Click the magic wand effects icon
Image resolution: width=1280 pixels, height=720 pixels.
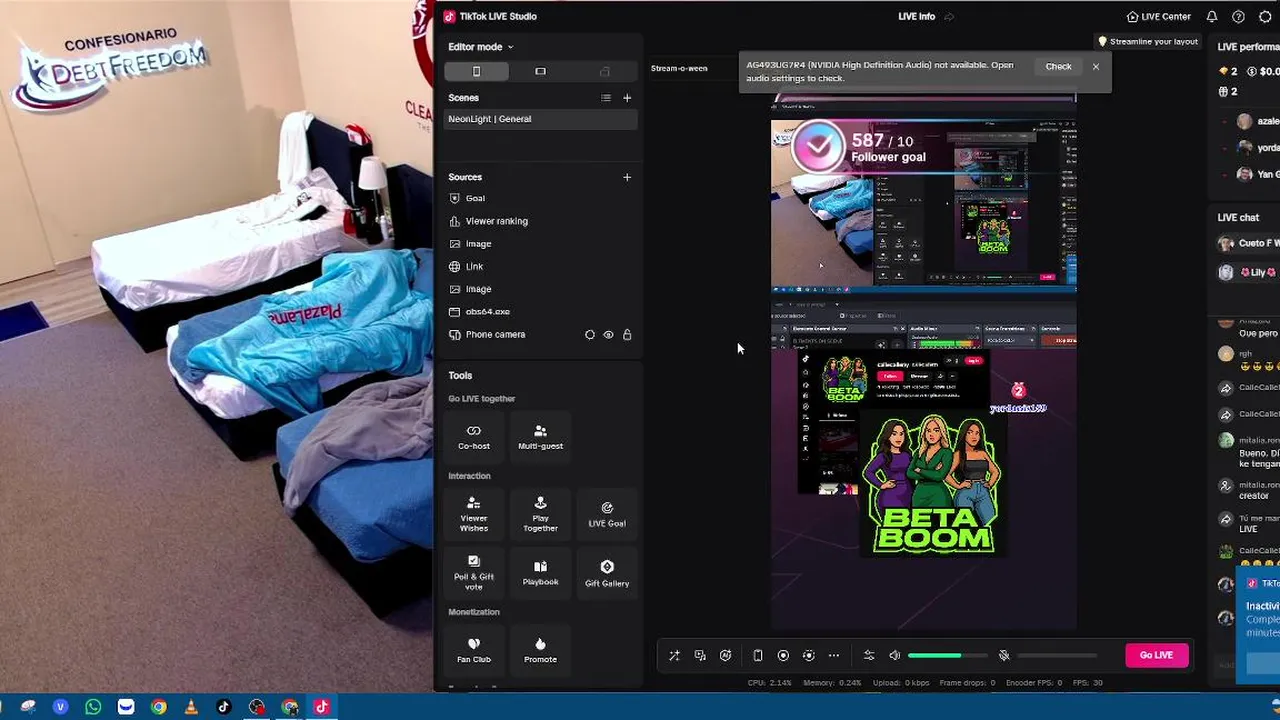pyautogui.click(x=674, y=656)
